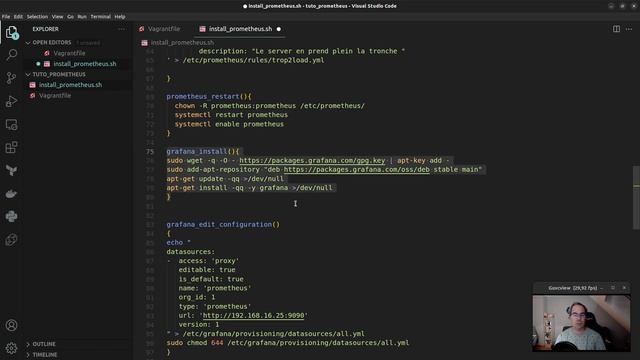This screenshot has width=640, height=360.
Task: Open the Docker view in activity bar
Action: tap(11, 193)
